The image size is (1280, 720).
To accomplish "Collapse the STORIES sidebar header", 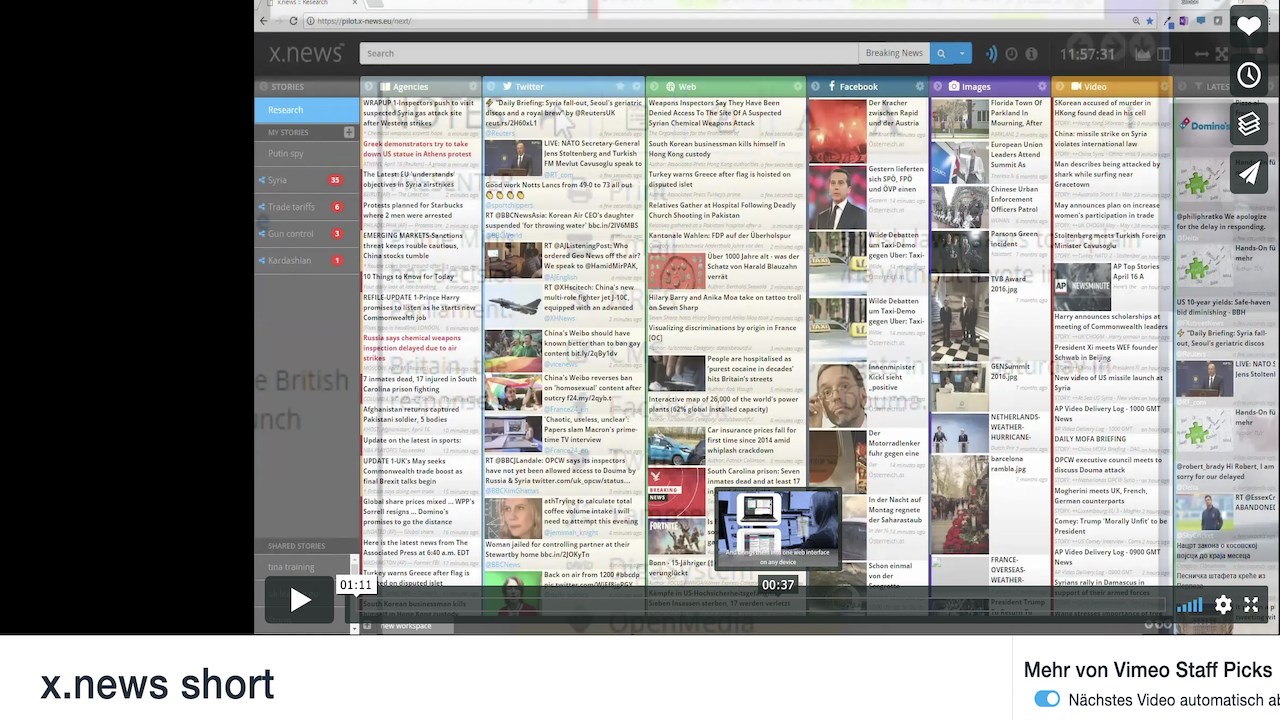I will point(306,87).
